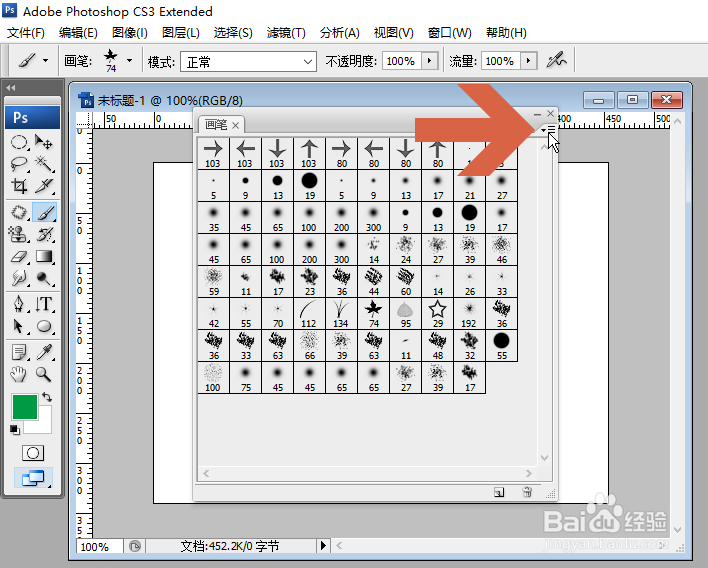Image resolution: width=708 pixels, height=568 pixels.
Task: Open the 窗口(W) menu
Action: [449, 33]
